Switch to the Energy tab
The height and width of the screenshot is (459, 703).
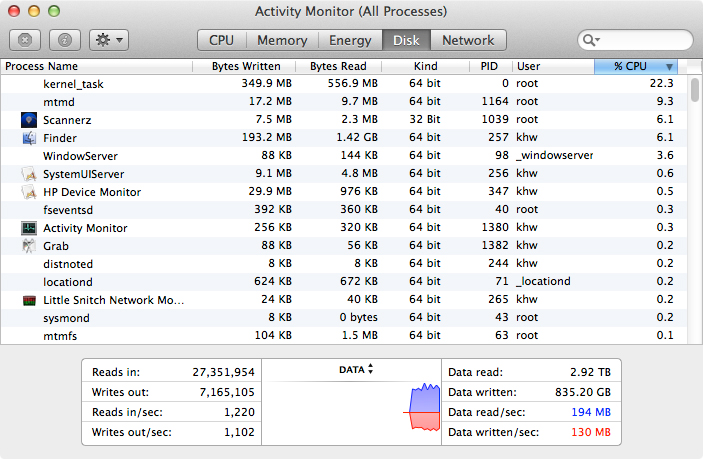tap(350, 40)
